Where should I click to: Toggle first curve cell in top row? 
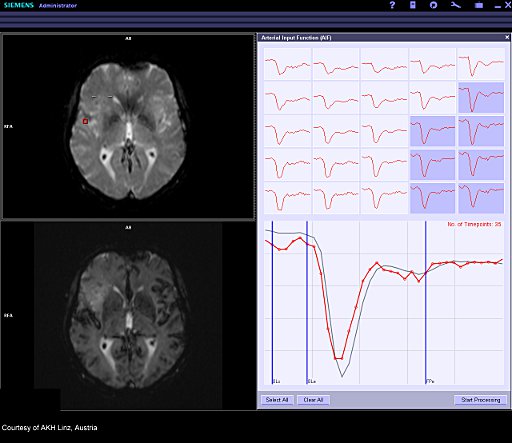287,64
